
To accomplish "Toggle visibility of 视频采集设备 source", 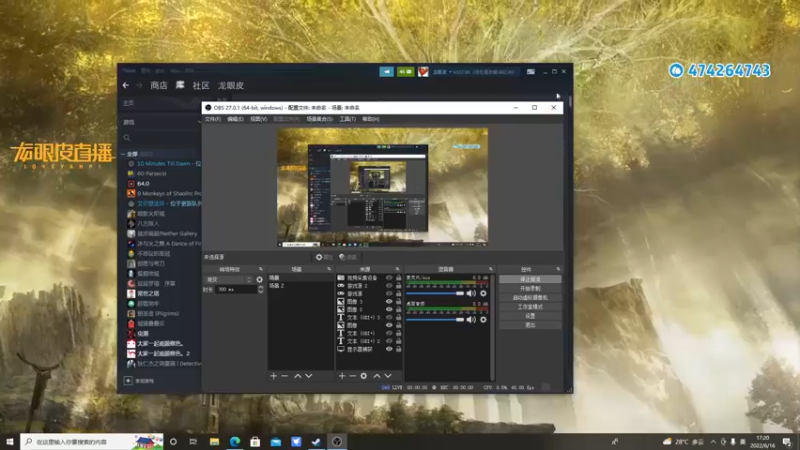I will coord(389,278).
